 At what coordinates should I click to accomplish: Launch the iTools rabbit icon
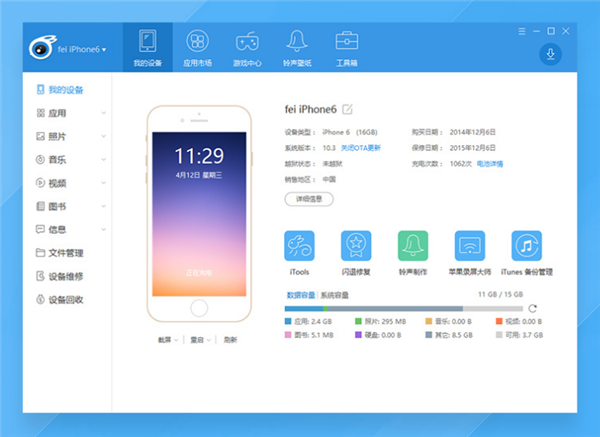[299, 246]
